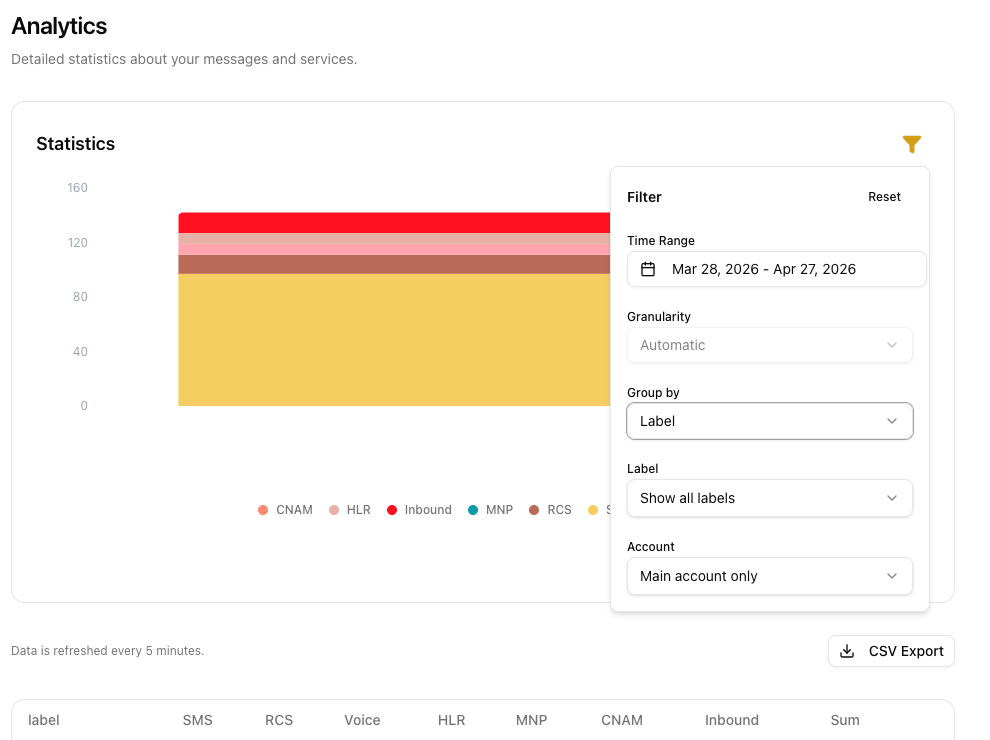Click the large yellow band in chart
Viewport: 990px width, 740px height.
(394, 340)
